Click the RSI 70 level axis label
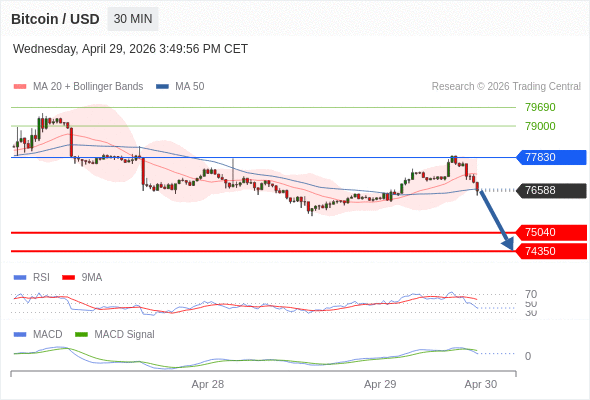 pos(531,294)
